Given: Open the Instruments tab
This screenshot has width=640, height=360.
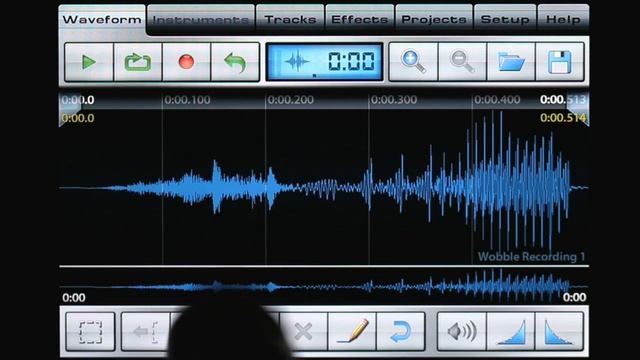Looking at the screenshot, I should click(201, 19).
